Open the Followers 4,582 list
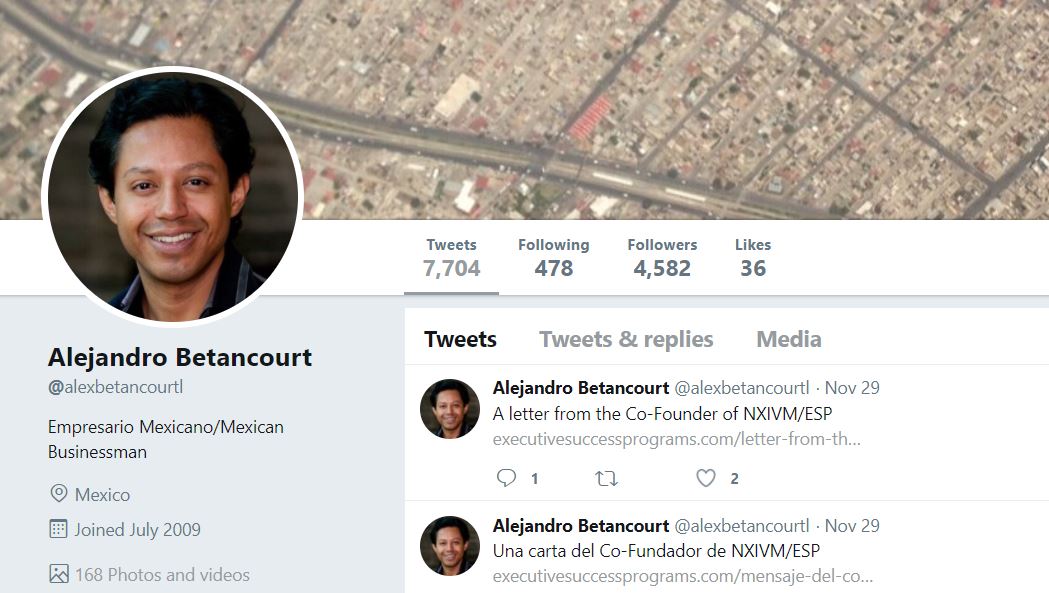 click(662, 258)
